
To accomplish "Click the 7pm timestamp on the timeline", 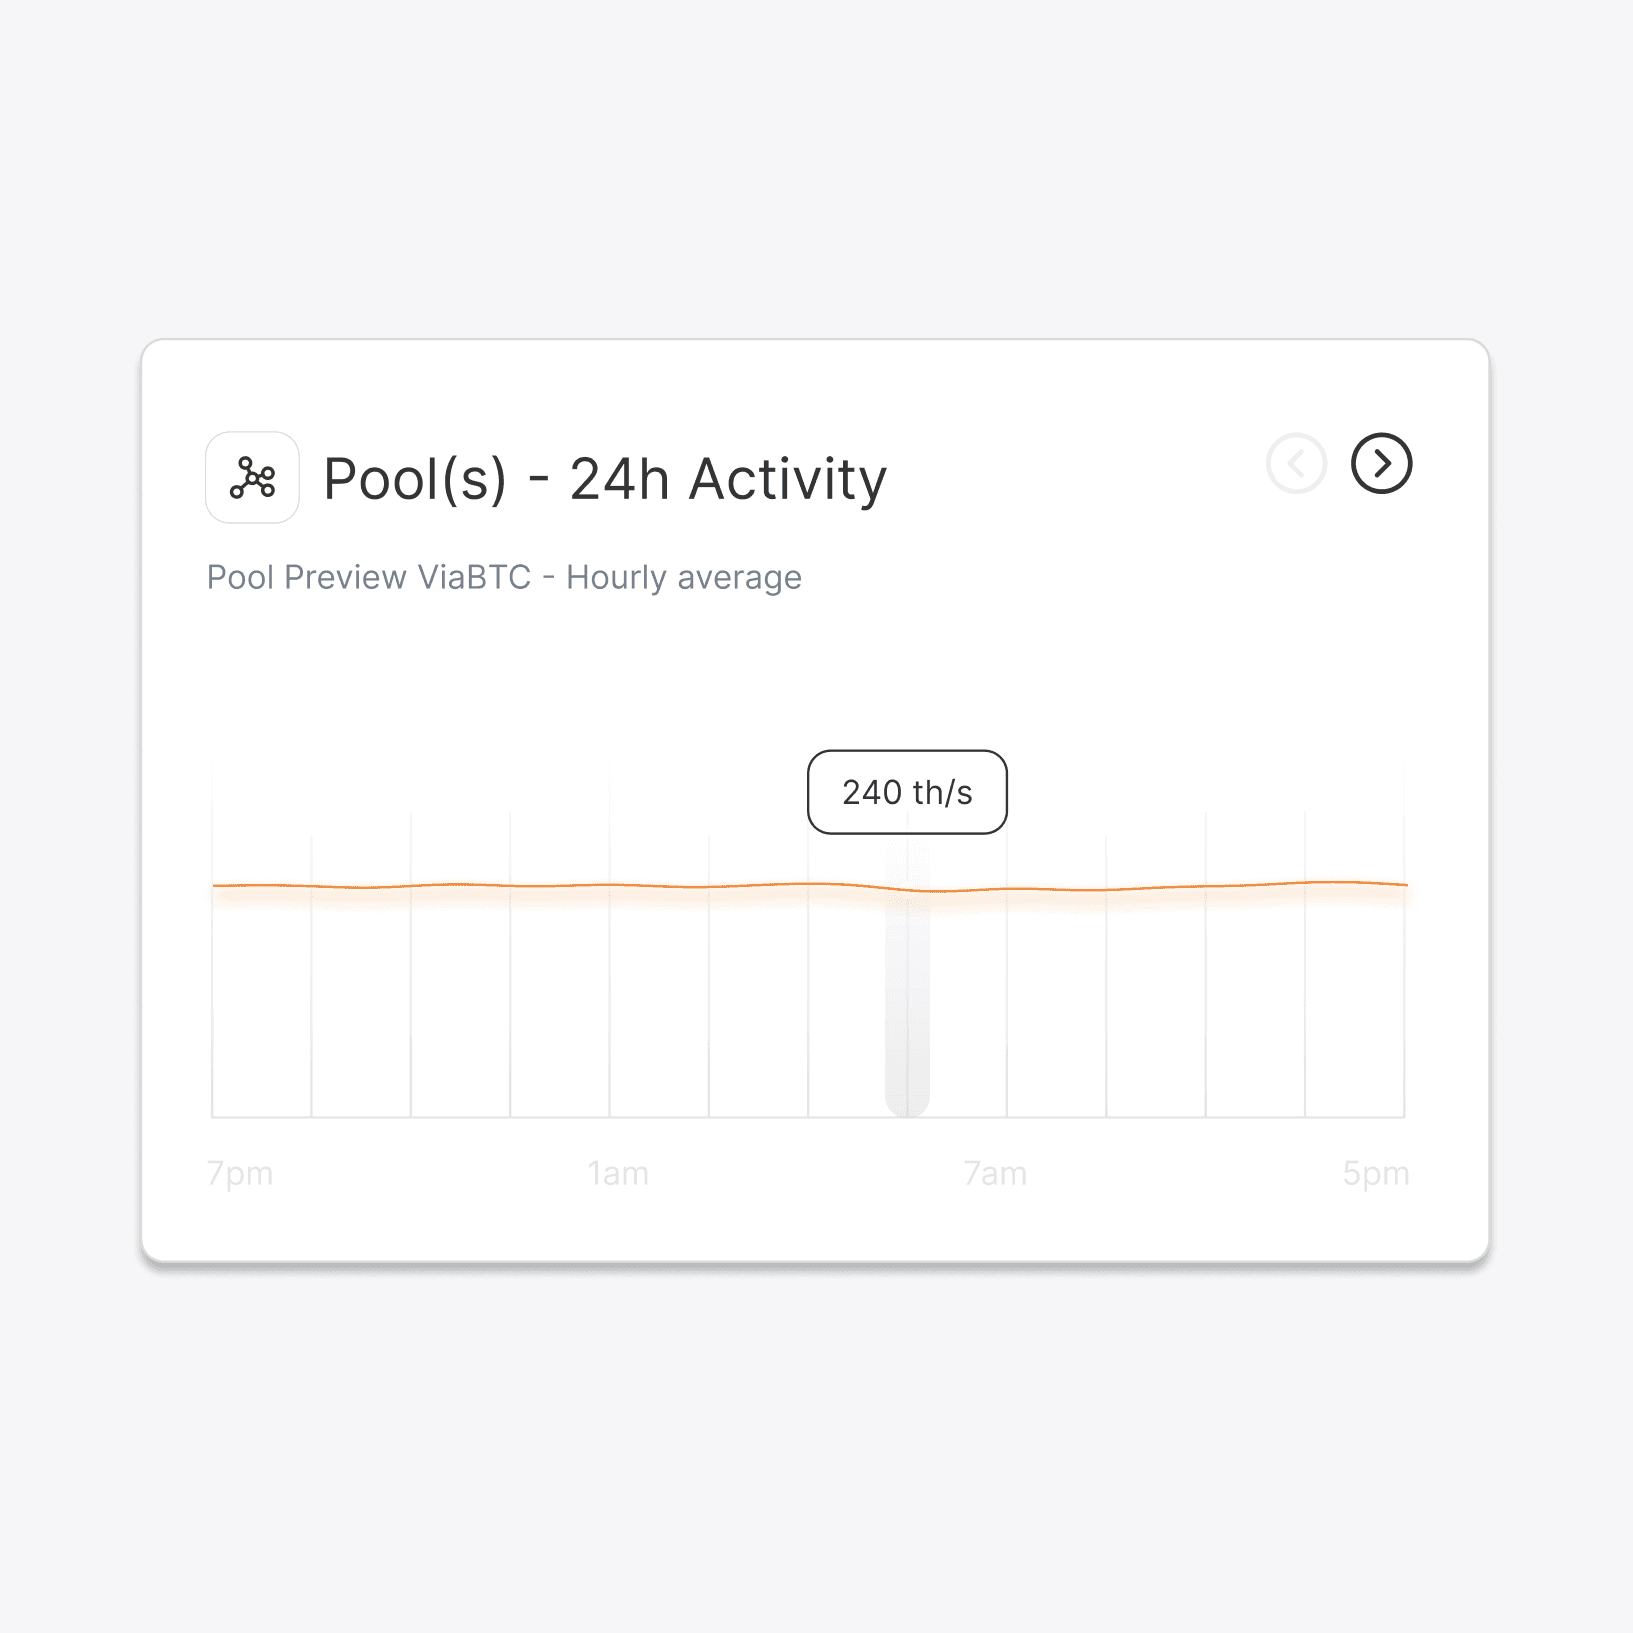I will [240, 1172].
